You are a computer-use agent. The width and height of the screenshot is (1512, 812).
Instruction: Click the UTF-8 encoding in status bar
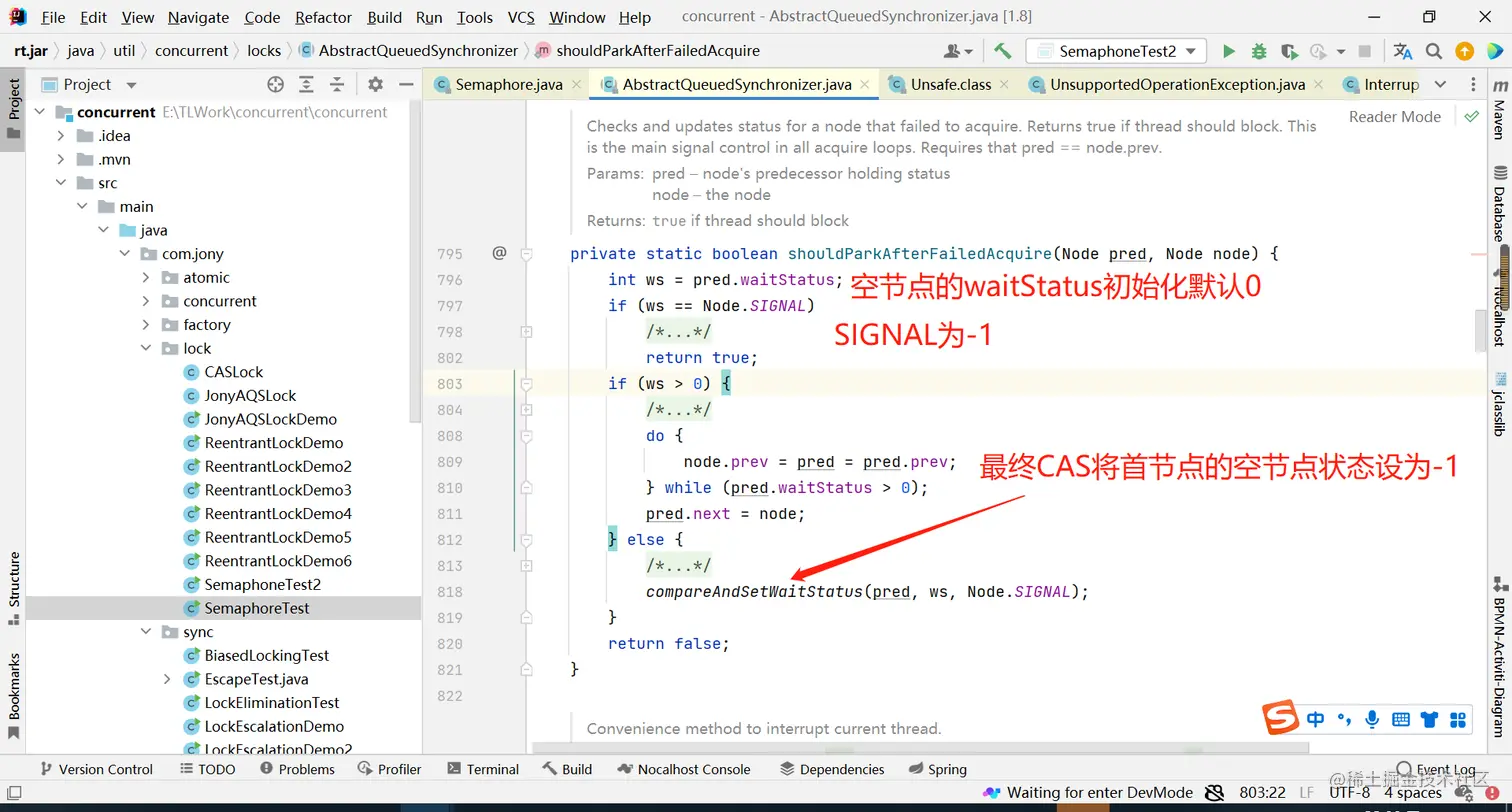click(1350, 793)
